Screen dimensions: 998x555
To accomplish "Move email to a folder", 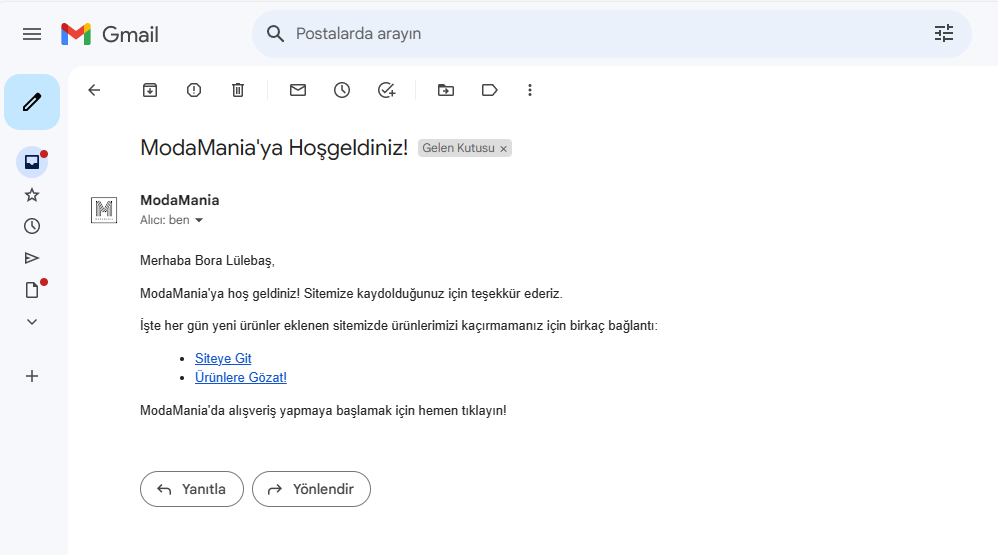I will 446,90.
